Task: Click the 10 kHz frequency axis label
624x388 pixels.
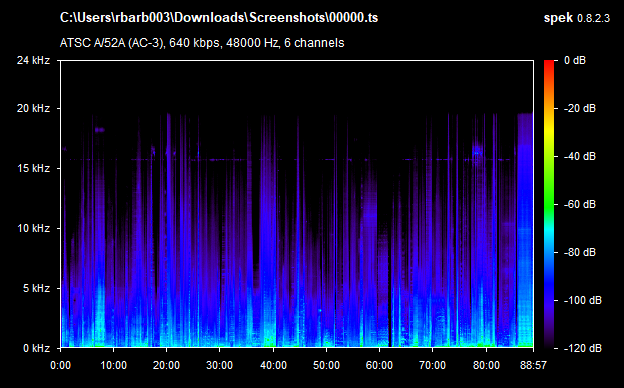Action: click(33, 228)
